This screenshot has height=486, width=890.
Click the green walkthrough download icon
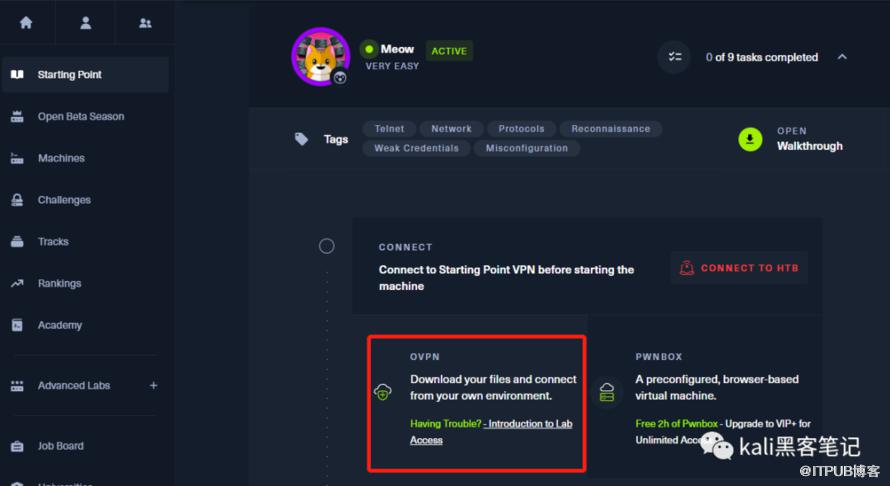point(750,139)
